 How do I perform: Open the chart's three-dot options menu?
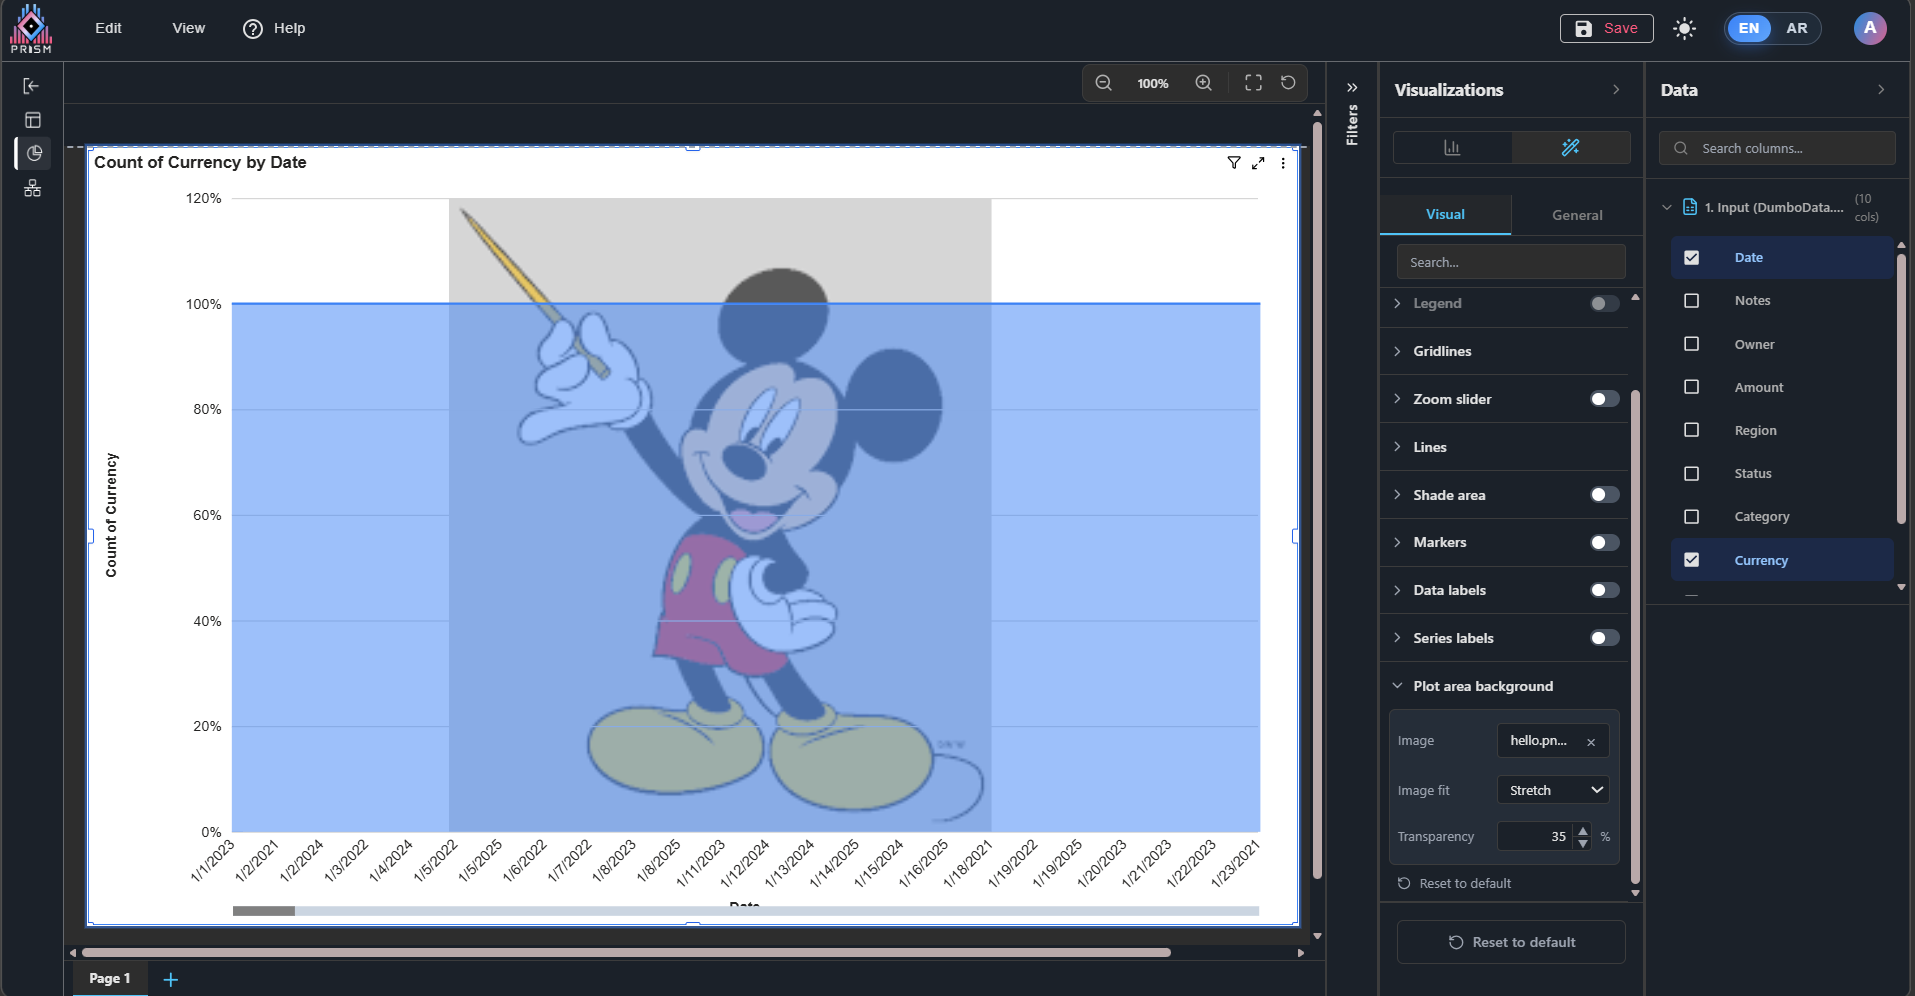(1283, 163)
